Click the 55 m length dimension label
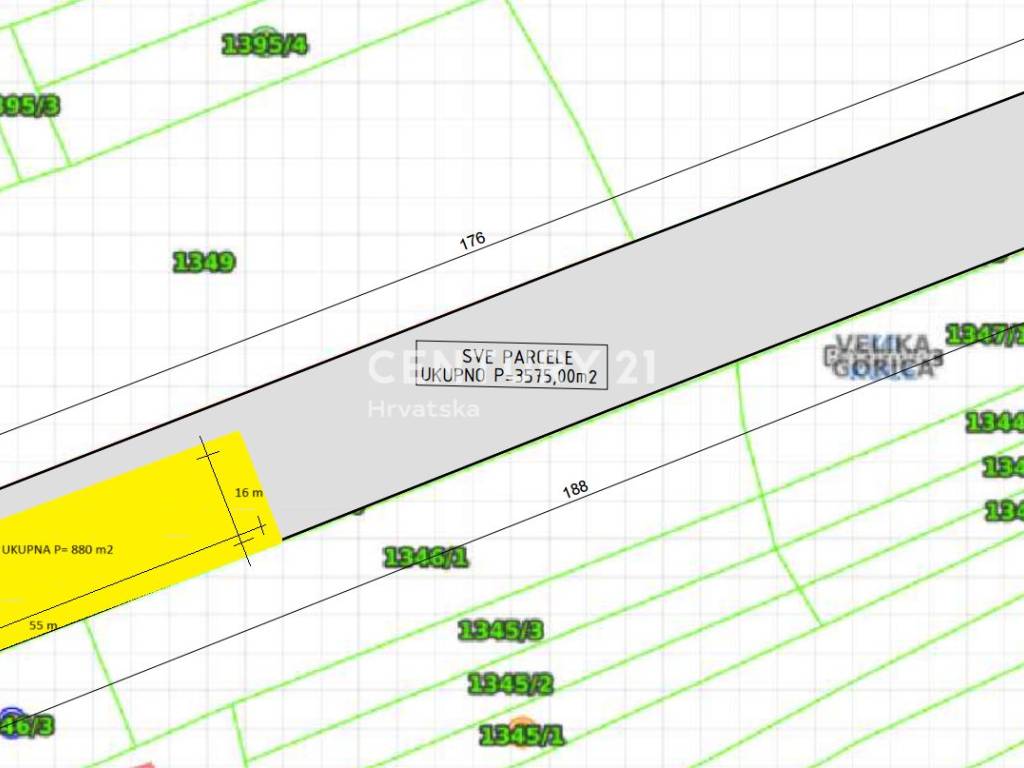Screen dimensions: 1024x768 (x=43, y=625)
